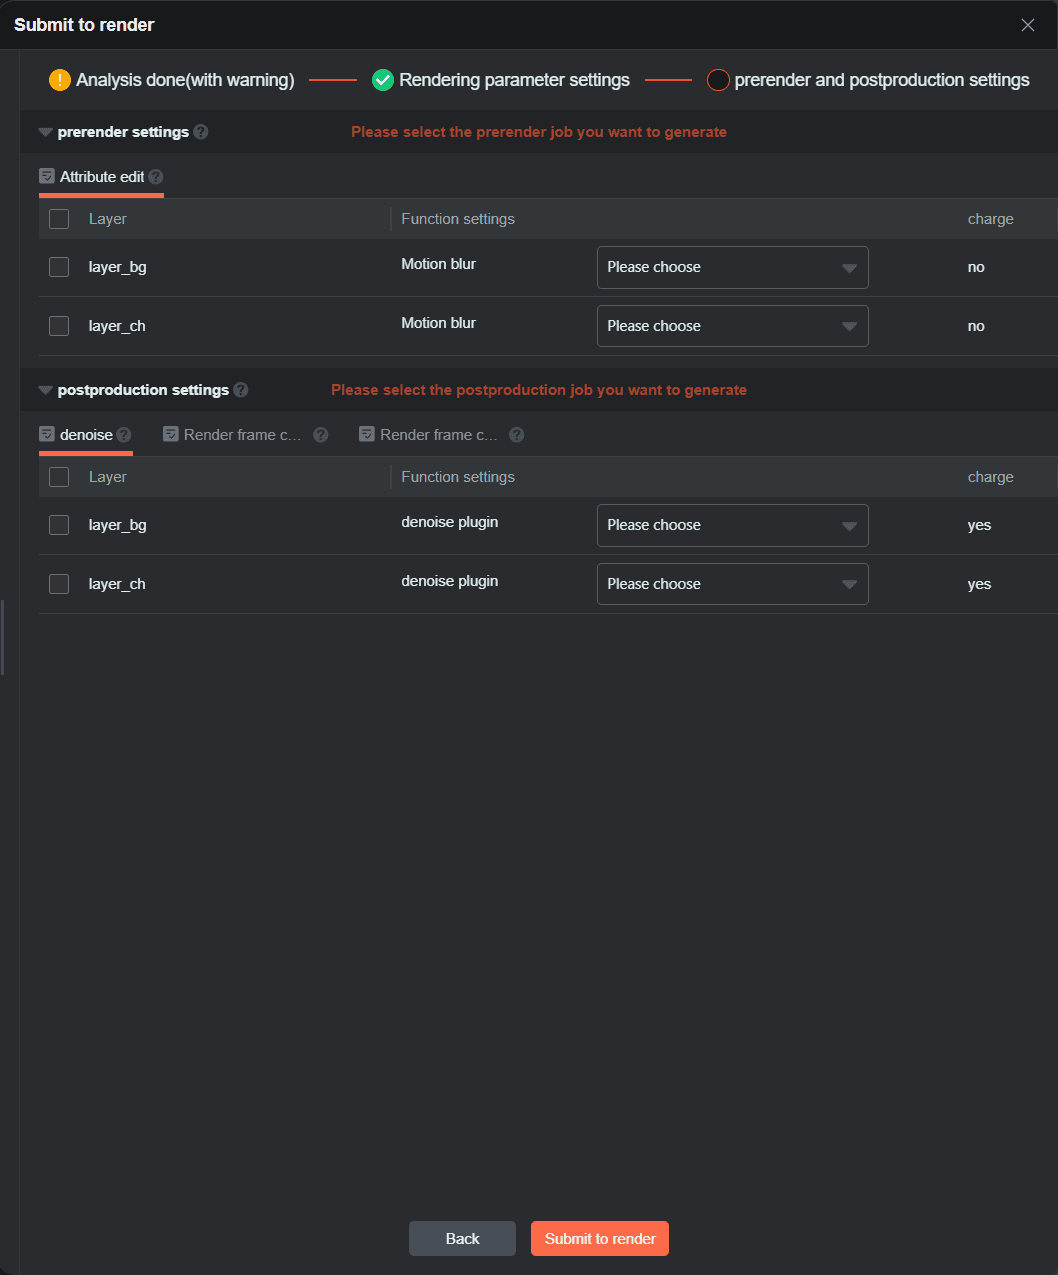
Task: Open Motion blur dropdown for layer_bg
Action: pyautogui.click(x=732, y=268)
